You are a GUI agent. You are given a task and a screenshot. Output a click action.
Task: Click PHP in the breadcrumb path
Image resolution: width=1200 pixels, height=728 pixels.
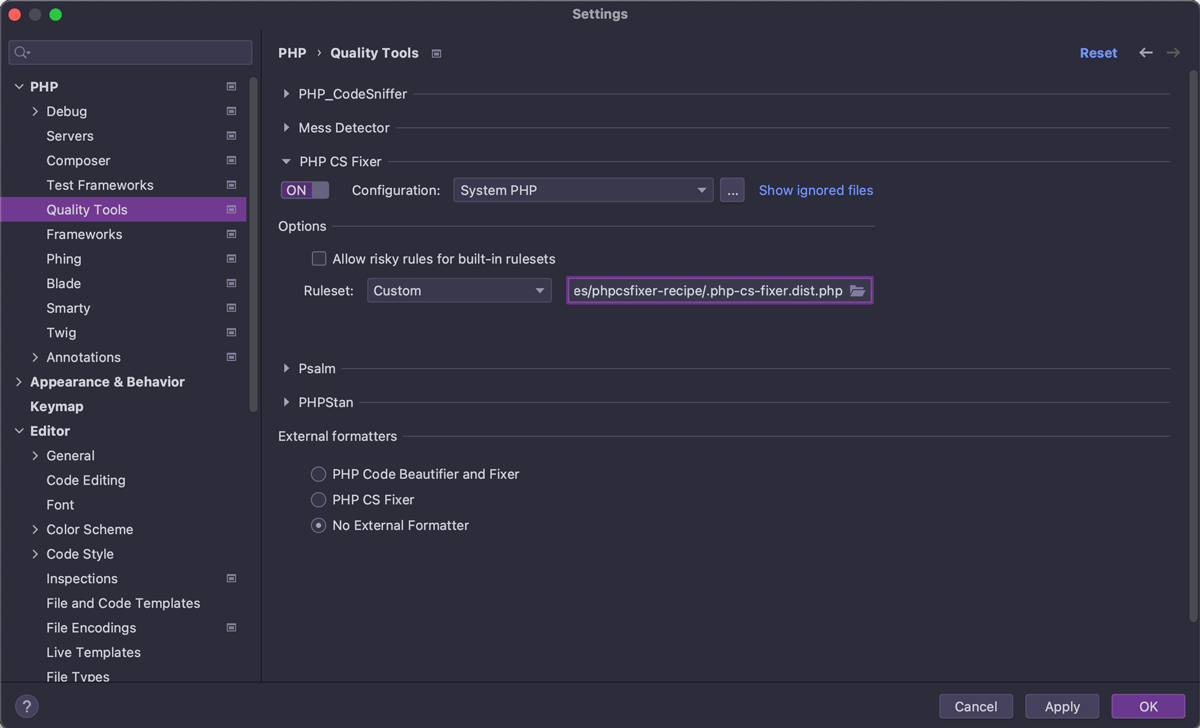tap(292, 53)
